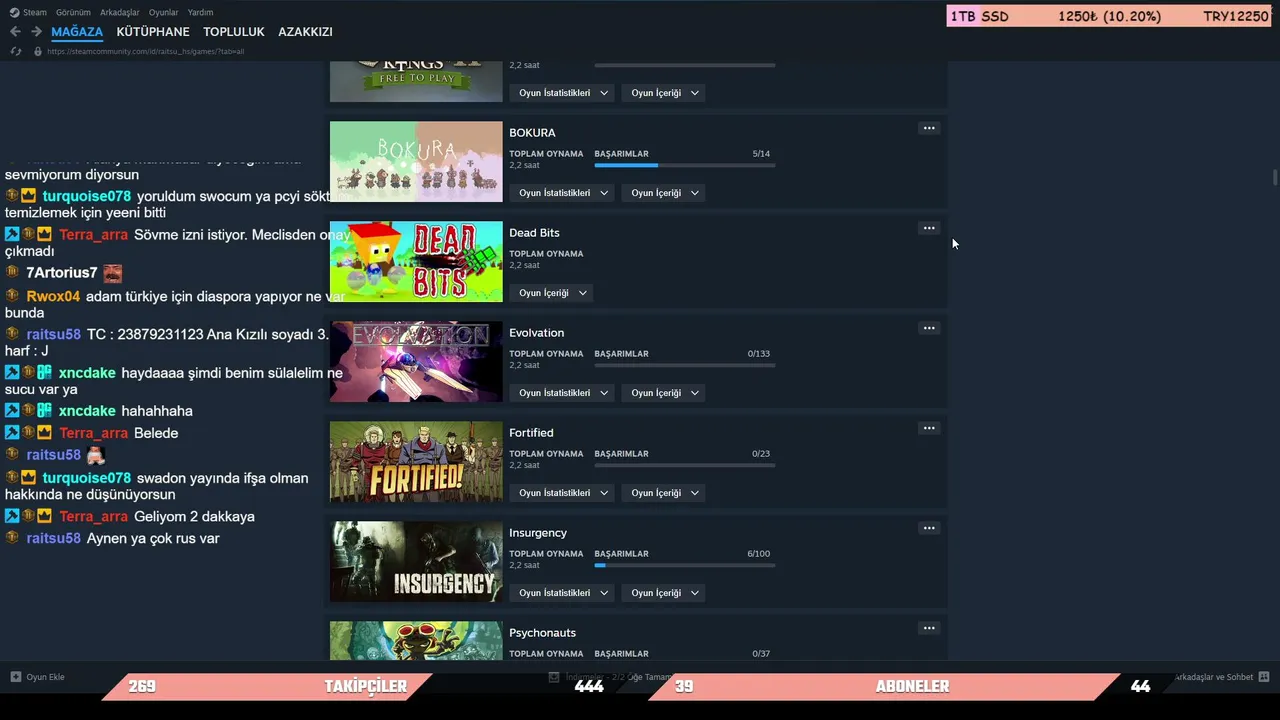
Task: Click Insurgency's 6/100 achievement count
Action: (x=759, y=554)
